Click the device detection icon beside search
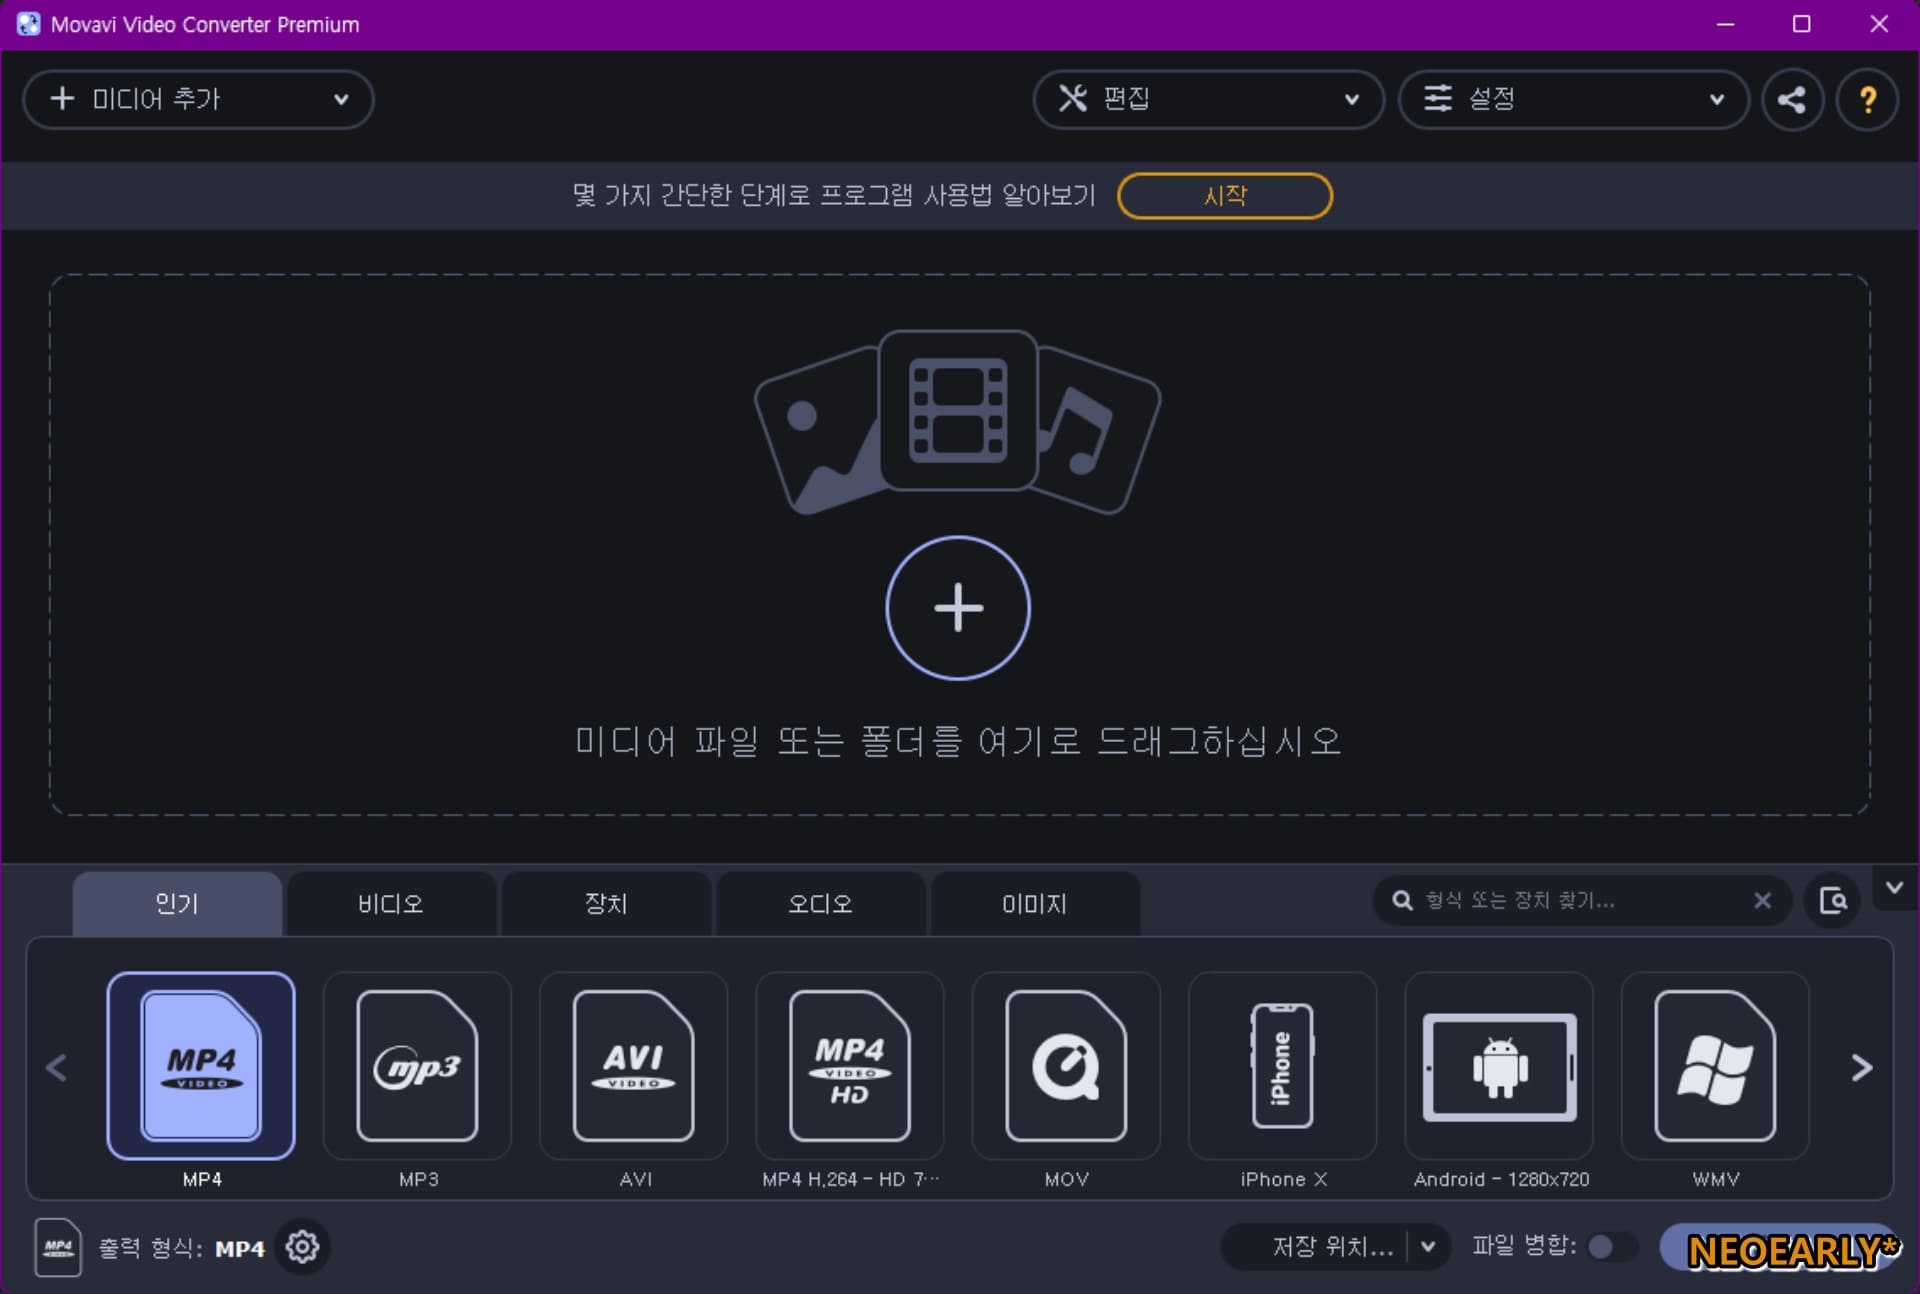1920x1294 pixels. point(1833,900)
